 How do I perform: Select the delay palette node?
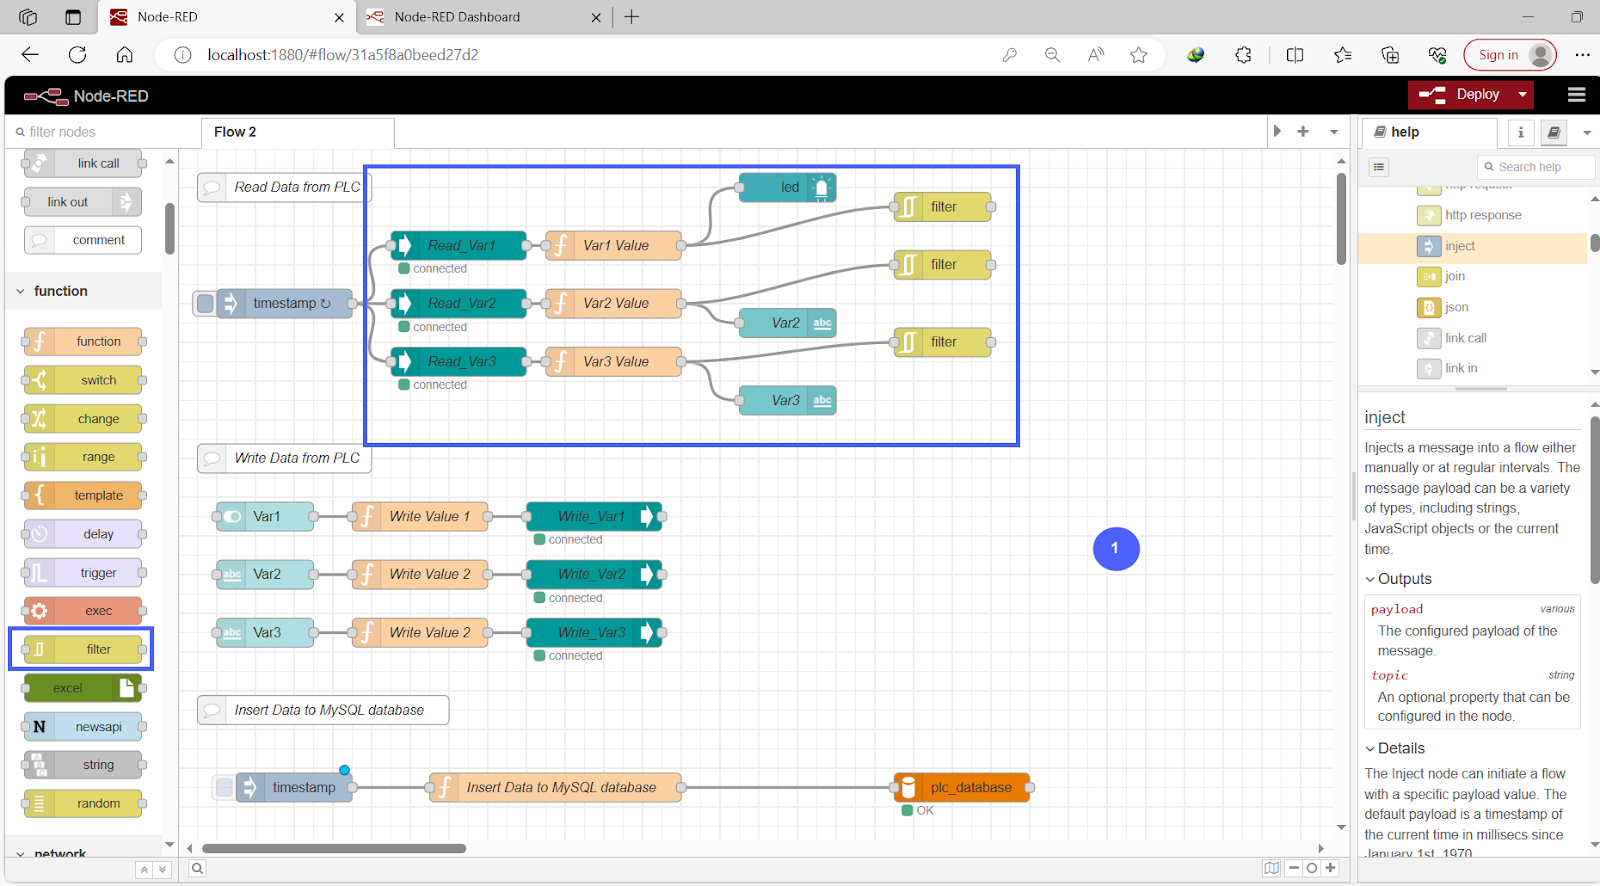tap(83, 534)
